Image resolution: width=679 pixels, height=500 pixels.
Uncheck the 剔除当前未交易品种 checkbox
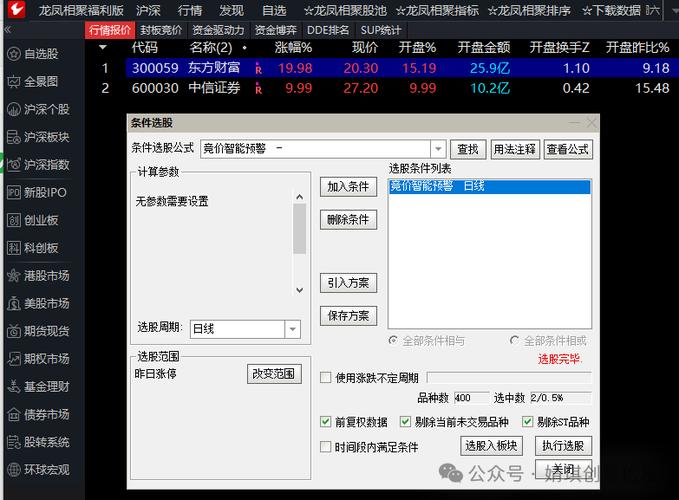[x=405, y=421]
